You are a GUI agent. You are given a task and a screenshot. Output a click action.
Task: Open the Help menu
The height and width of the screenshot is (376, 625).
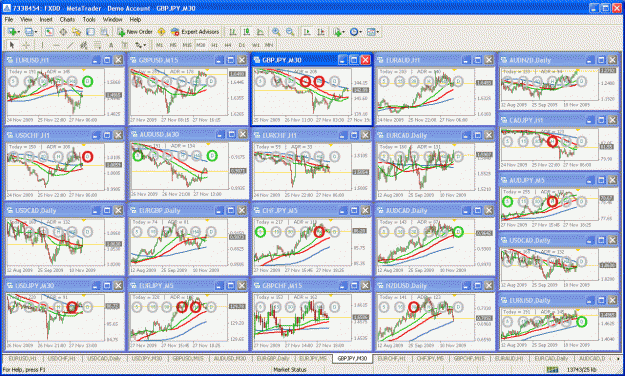pos(135,19)
